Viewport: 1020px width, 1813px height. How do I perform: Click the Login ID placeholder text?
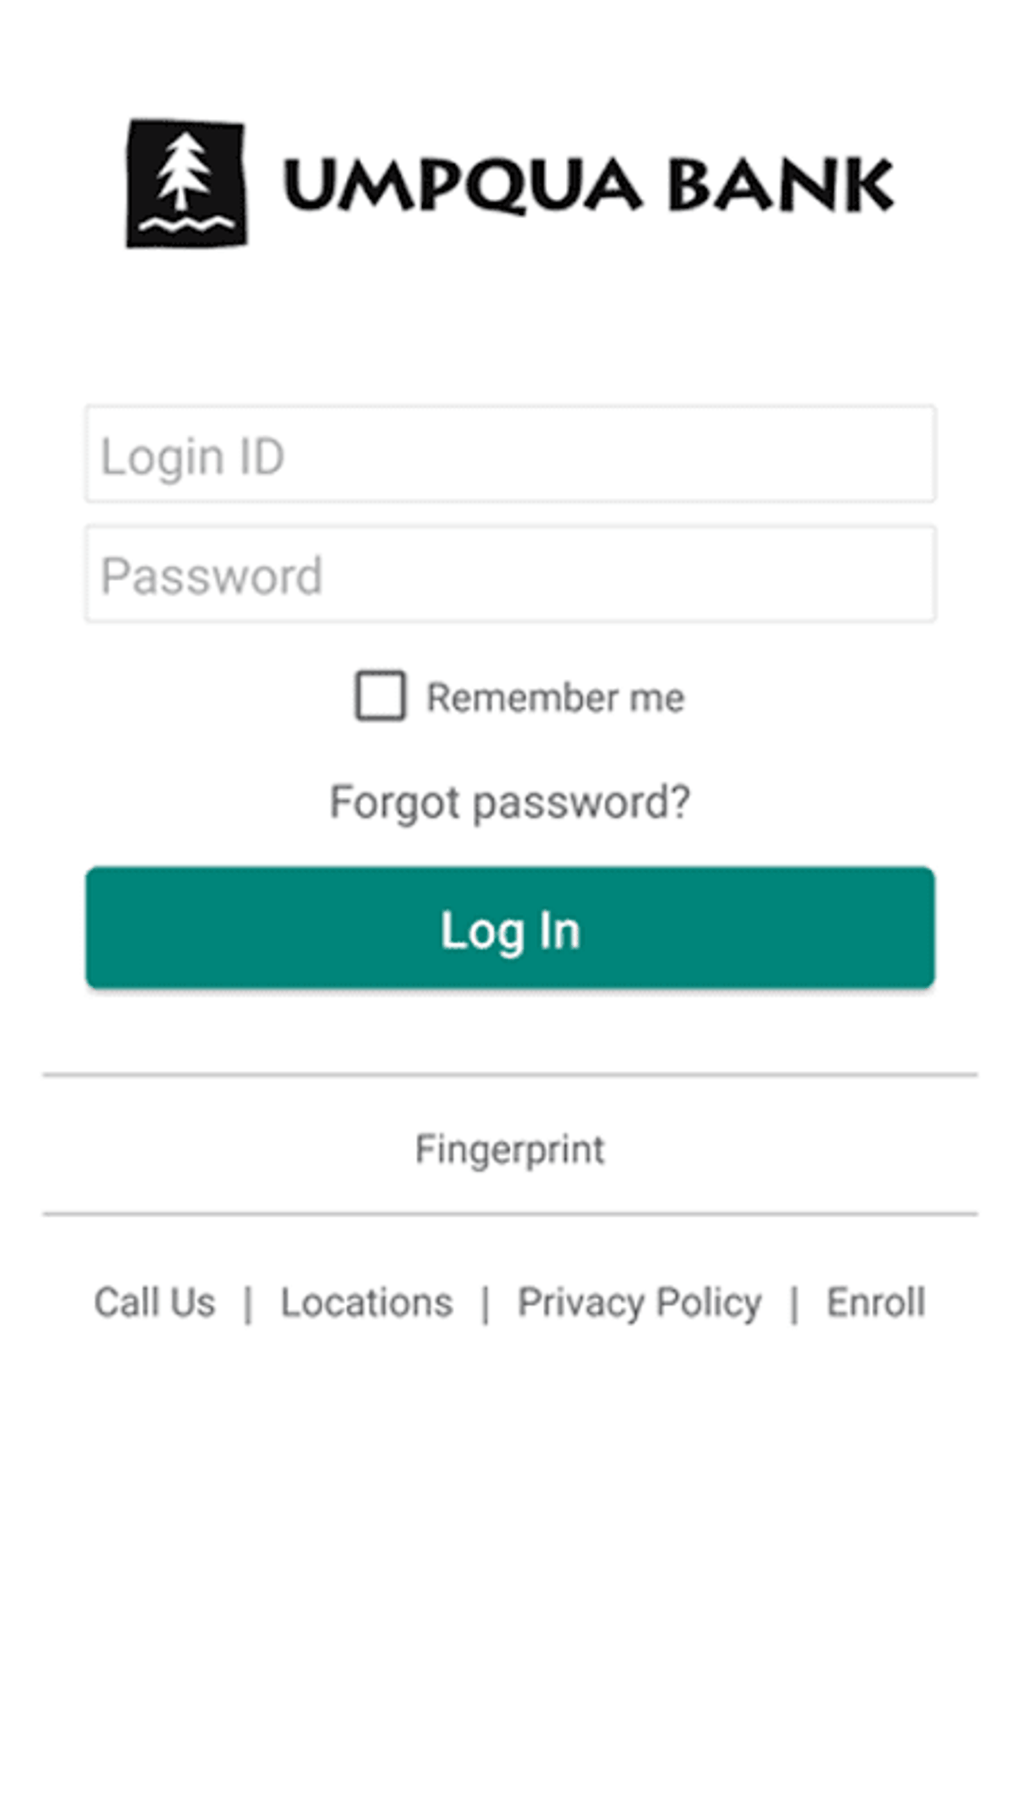(x=193, y=457)
